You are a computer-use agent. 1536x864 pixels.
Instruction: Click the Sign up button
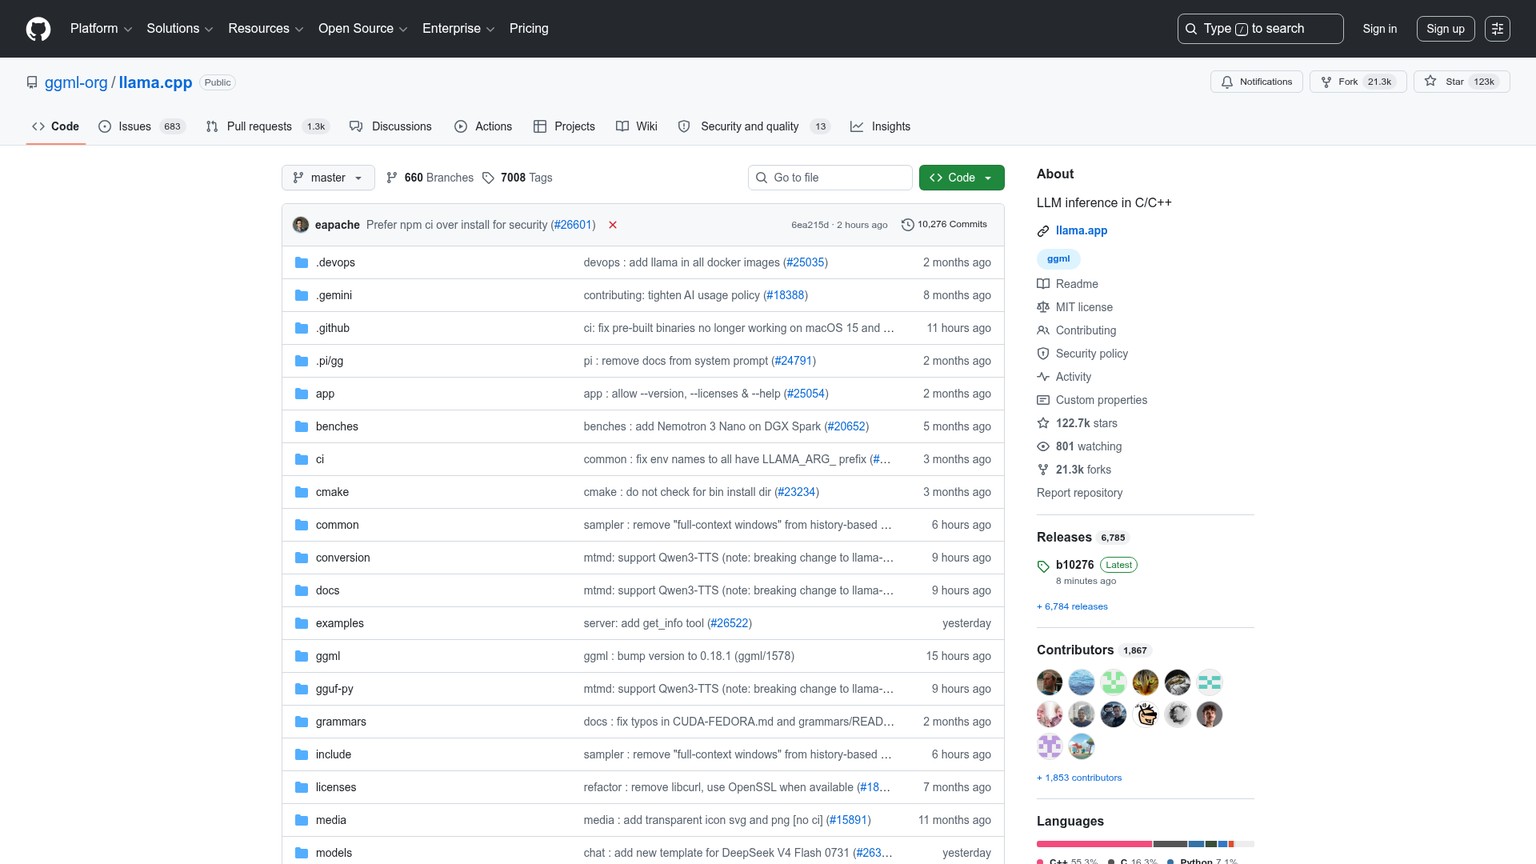click(1445, 29)
